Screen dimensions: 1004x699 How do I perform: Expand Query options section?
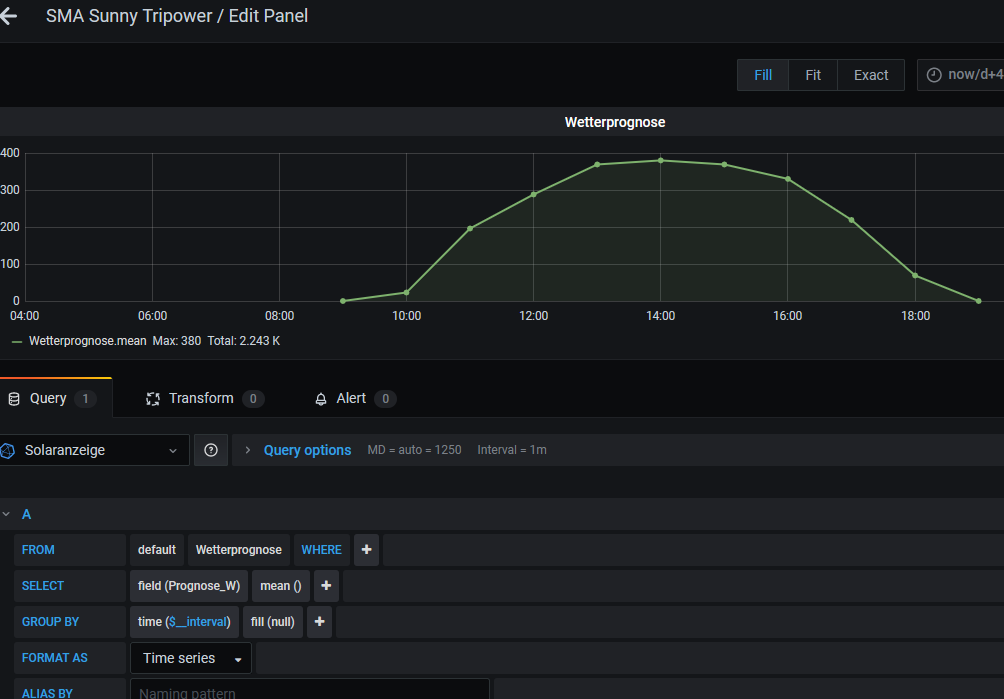(307, 450)
